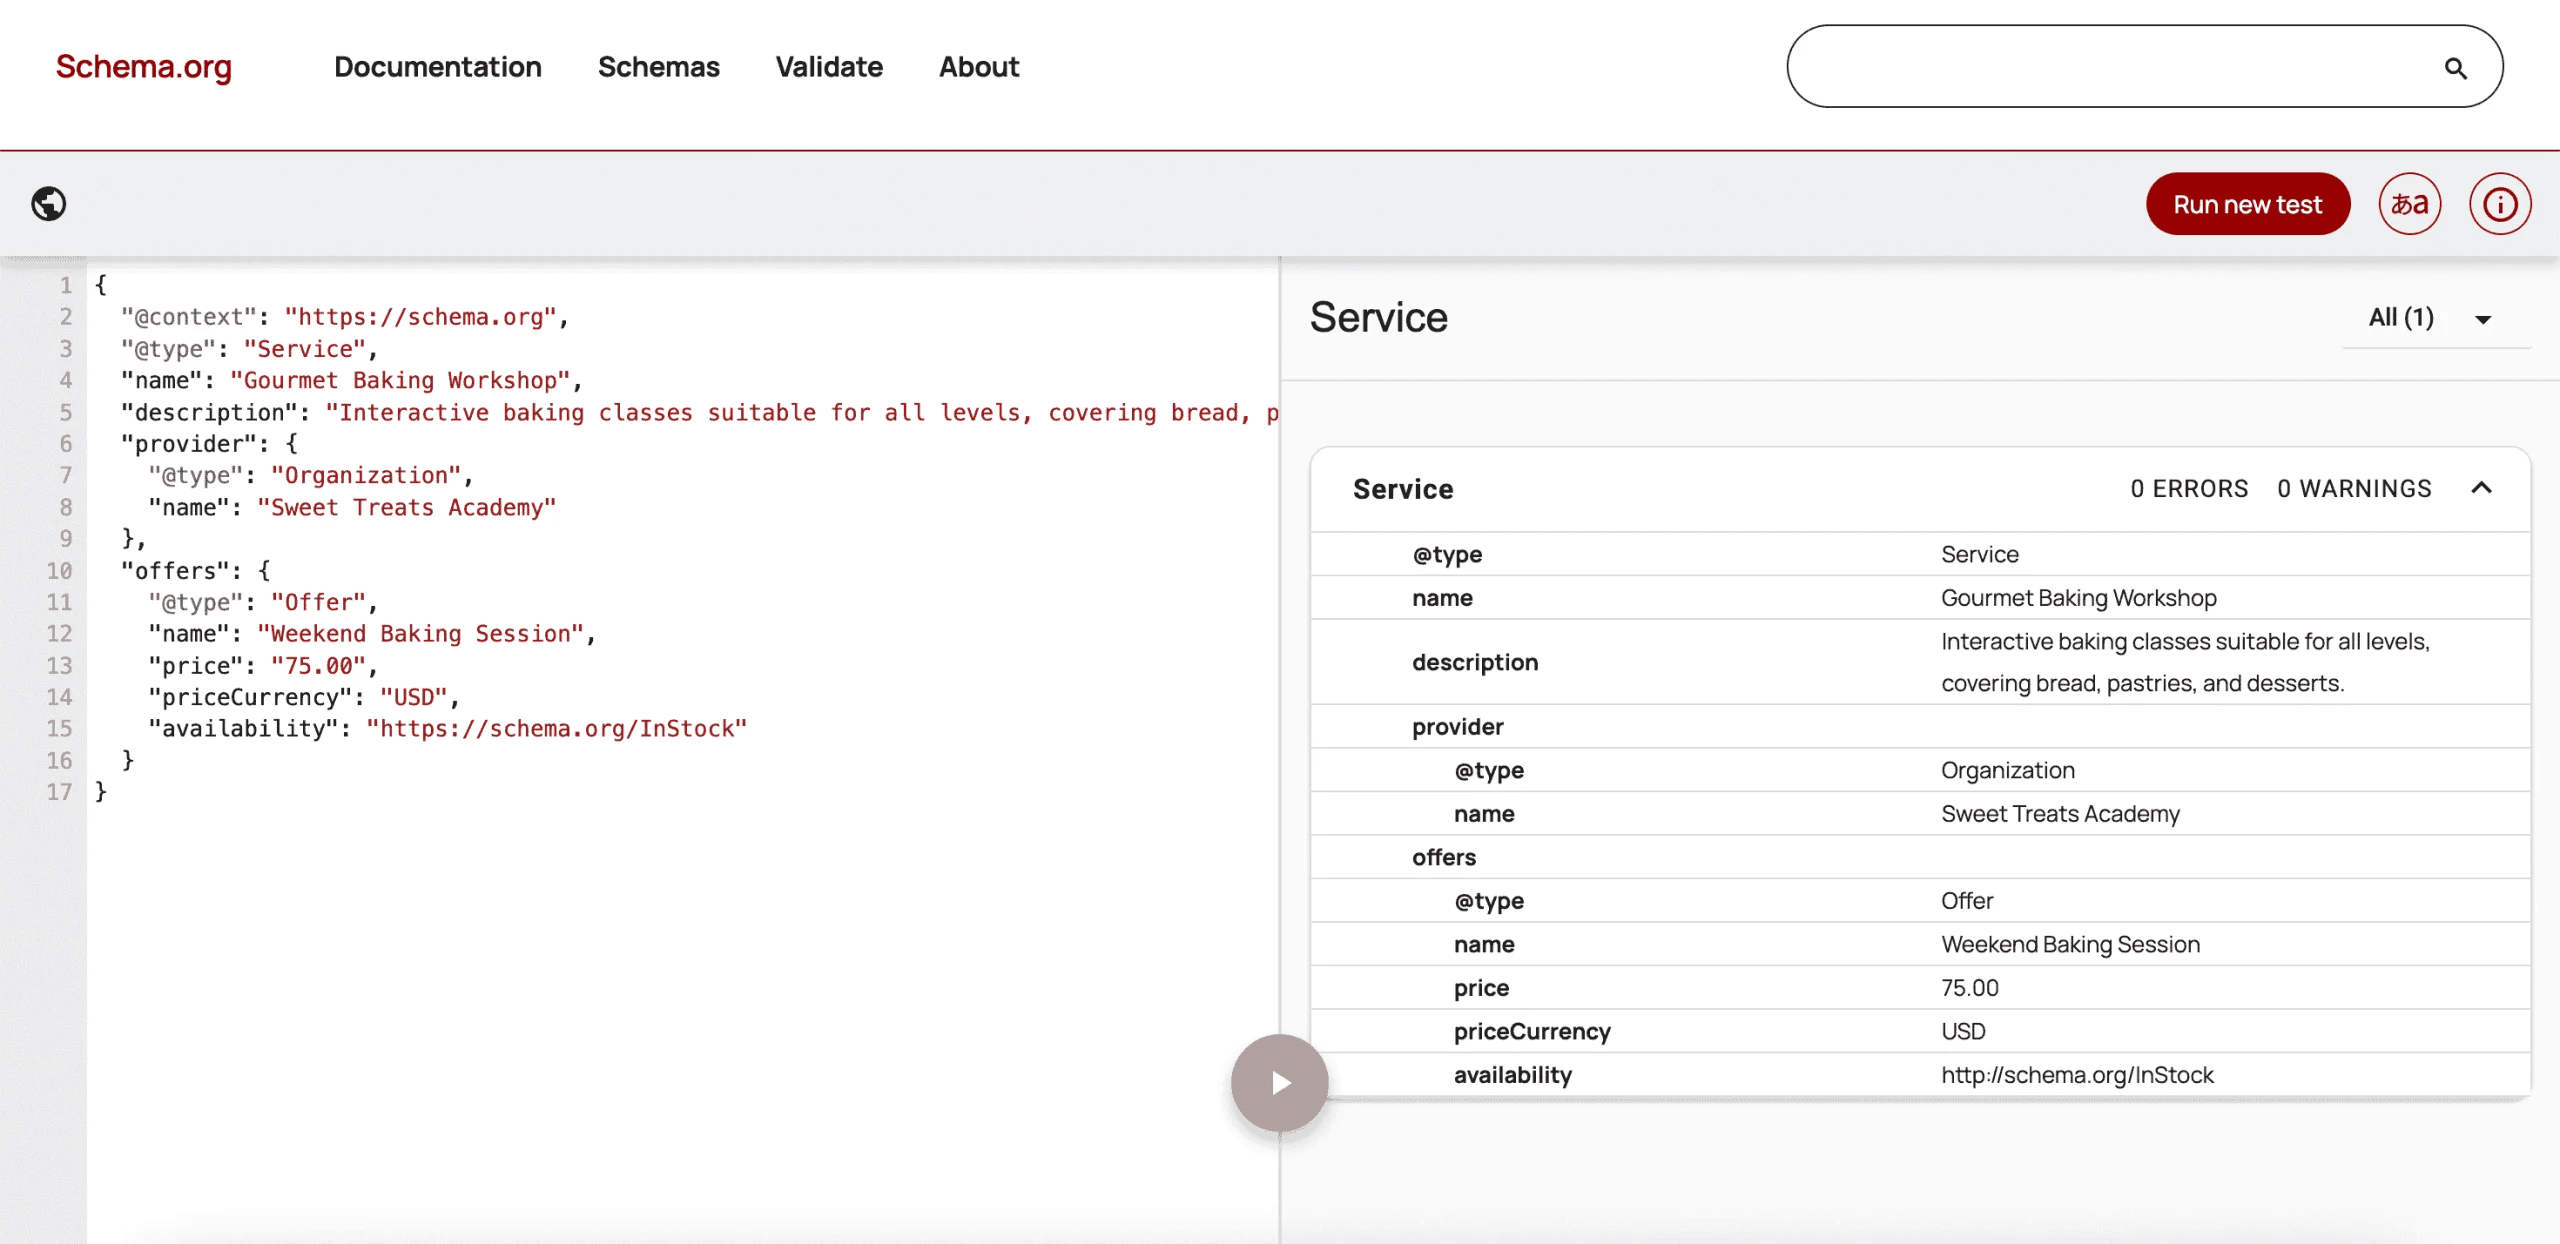Toggle the offers section in results
The image size is (2560, 1244).
pyautogui.click(x=1444, y=857)
